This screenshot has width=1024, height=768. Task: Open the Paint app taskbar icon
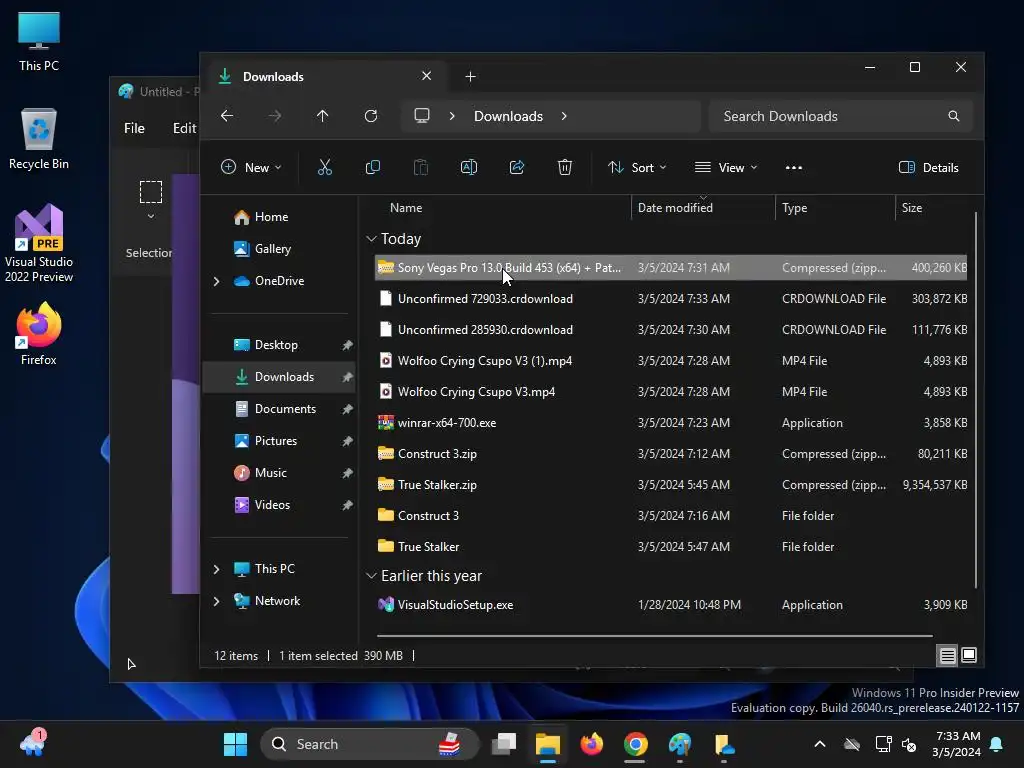coord(680,744)
